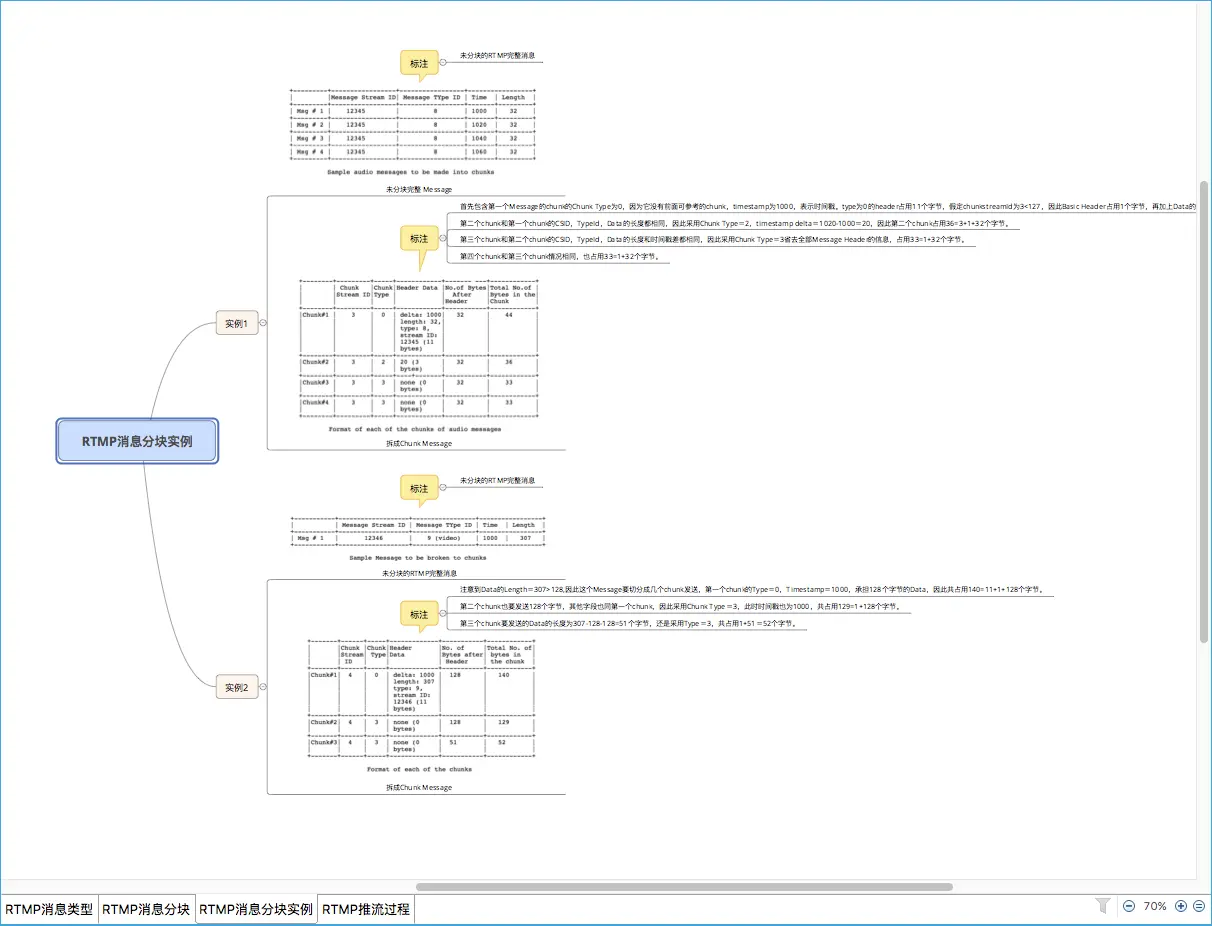Click the Msg #1 12346 video message table
This screenshot has width=1212, height=926.
[x=417, y=538]
